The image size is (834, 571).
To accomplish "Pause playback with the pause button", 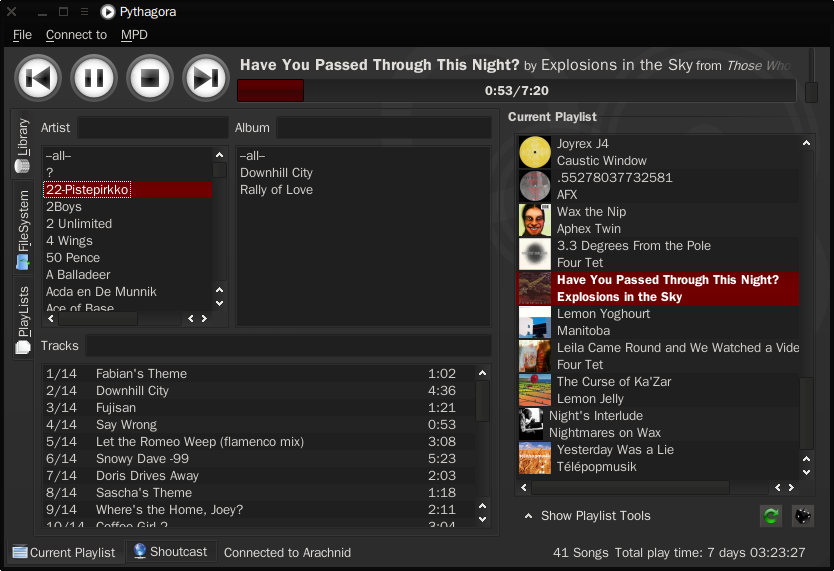I will point(94,78).
